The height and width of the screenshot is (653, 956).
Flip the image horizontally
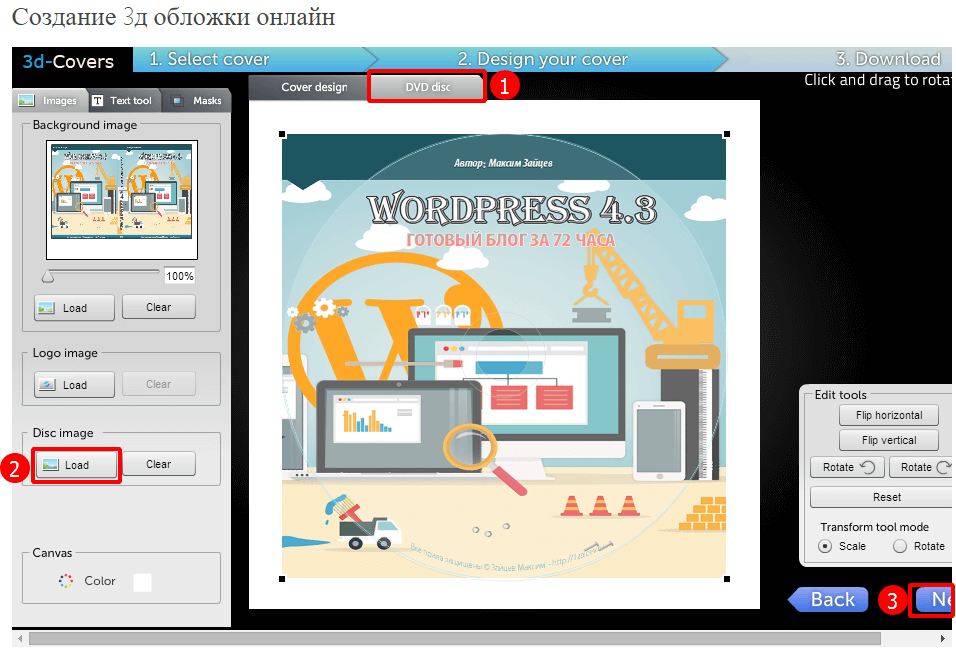click(889, 415)
